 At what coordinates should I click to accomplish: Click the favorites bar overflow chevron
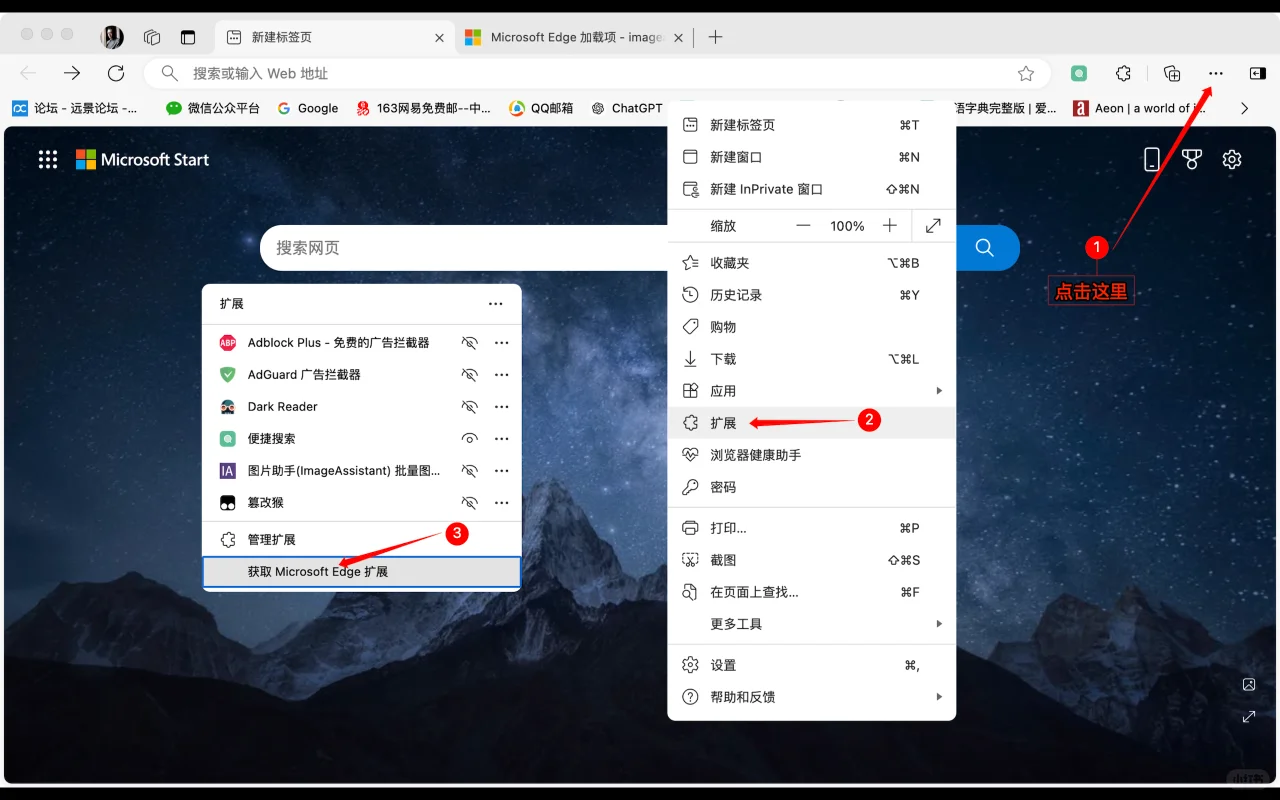click(1243, 108)
